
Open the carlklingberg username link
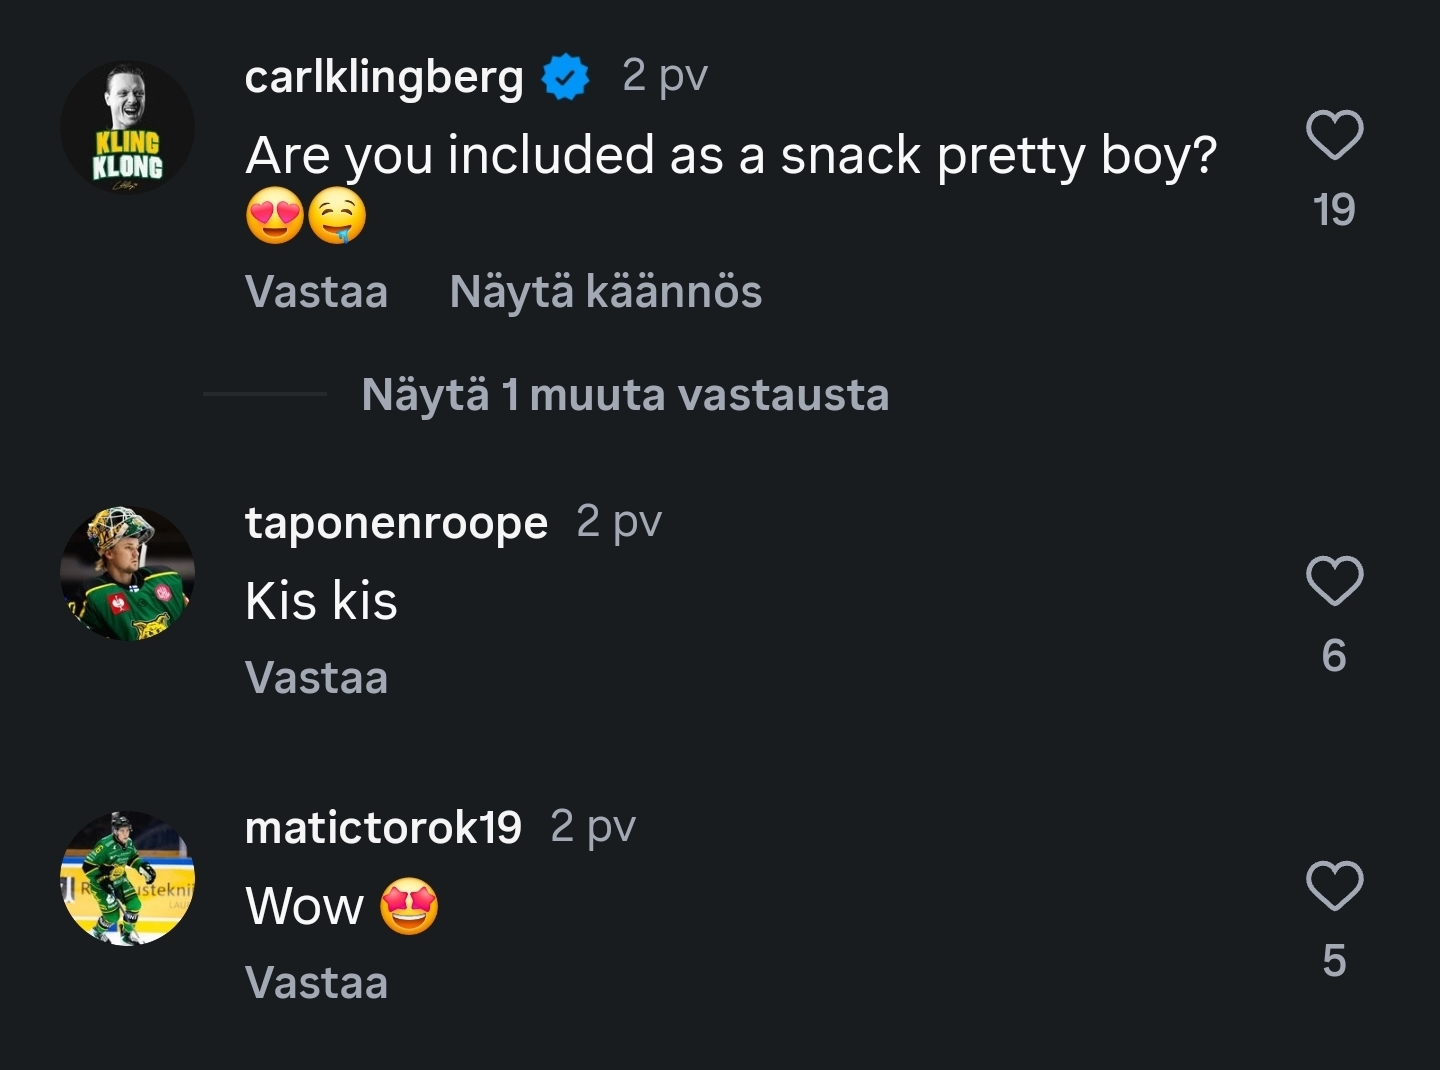pos(384,77)
